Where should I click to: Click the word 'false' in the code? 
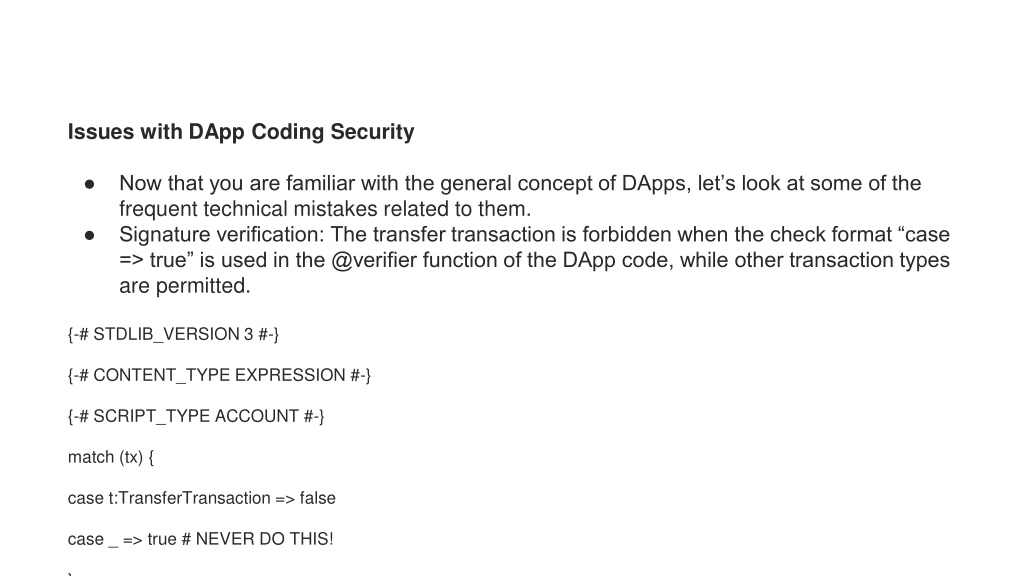tap(317, 498)
